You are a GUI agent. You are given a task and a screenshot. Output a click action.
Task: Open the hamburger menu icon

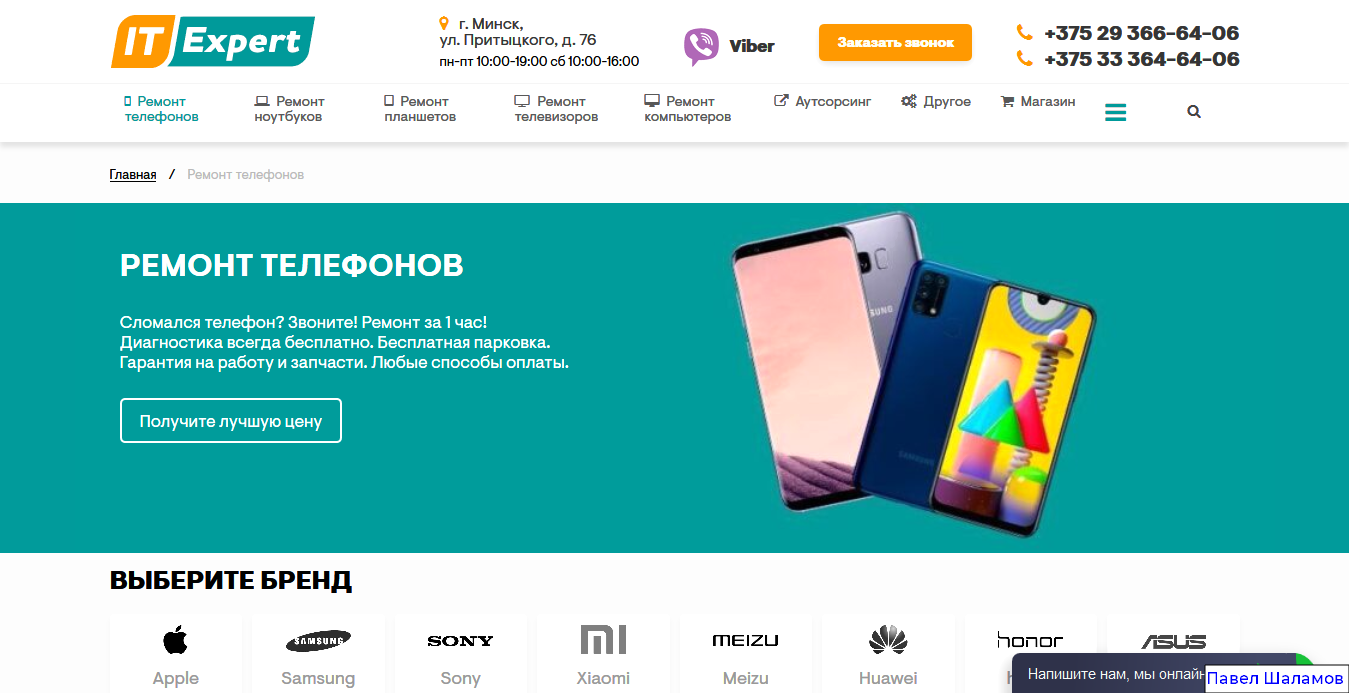coord(1115,112)
